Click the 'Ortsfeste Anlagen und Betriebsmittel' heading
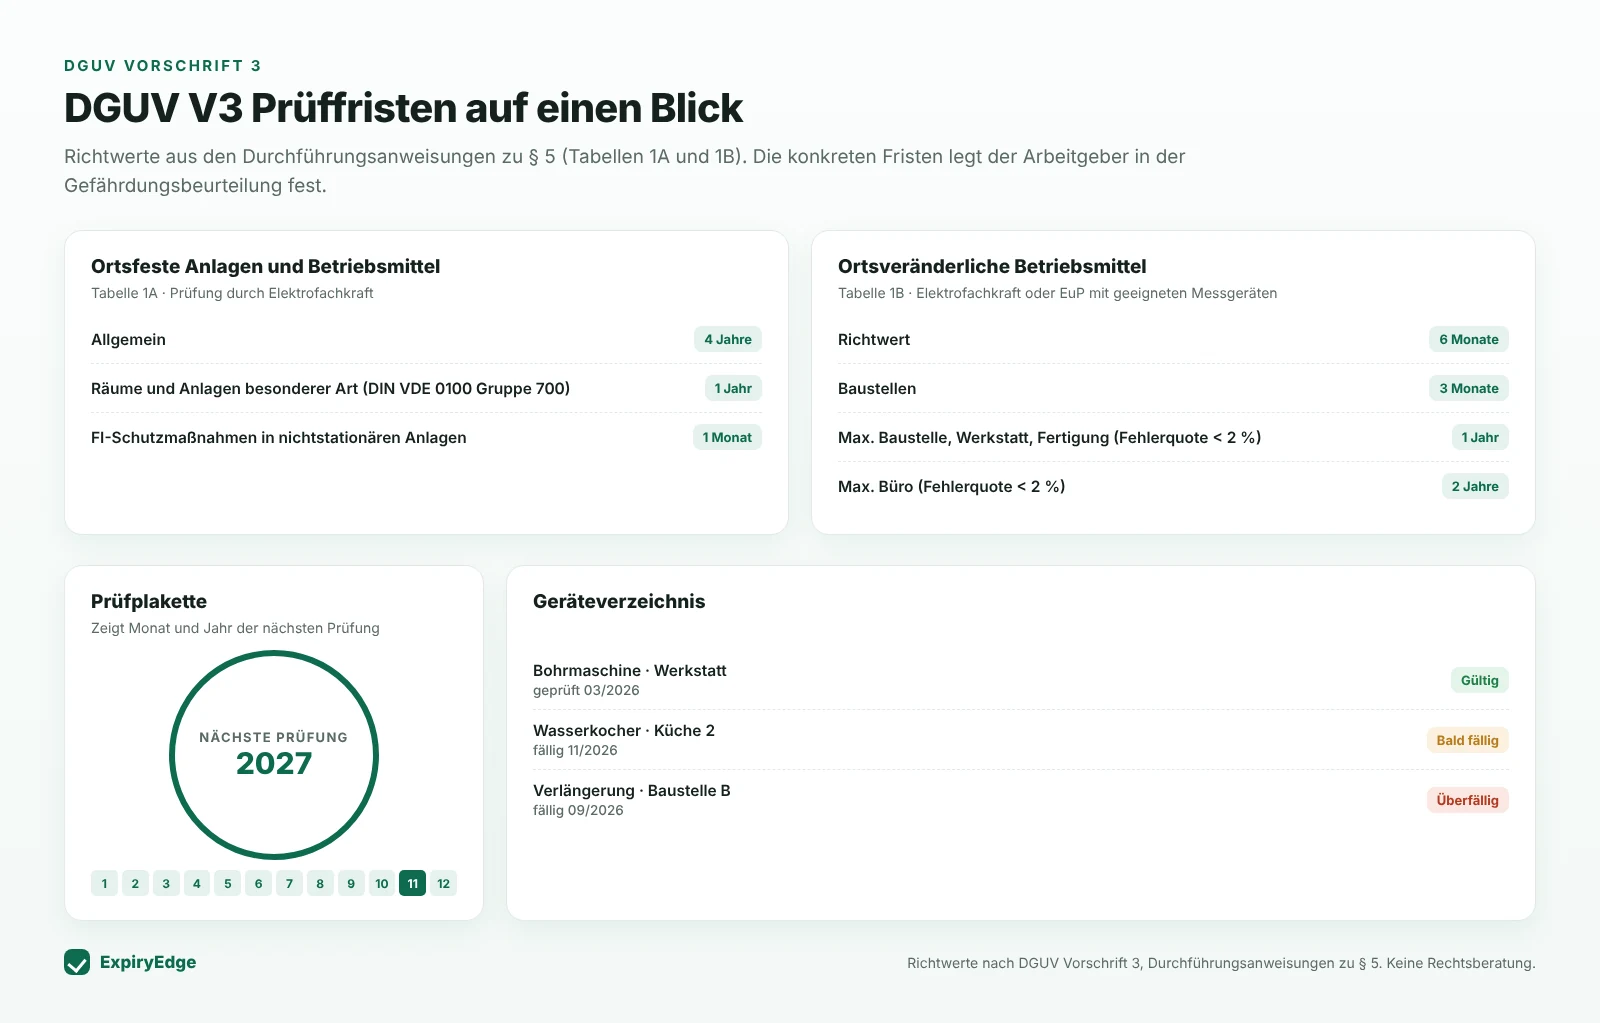This screenshot has height=1023, width=1600. click(x=265, y=266)
